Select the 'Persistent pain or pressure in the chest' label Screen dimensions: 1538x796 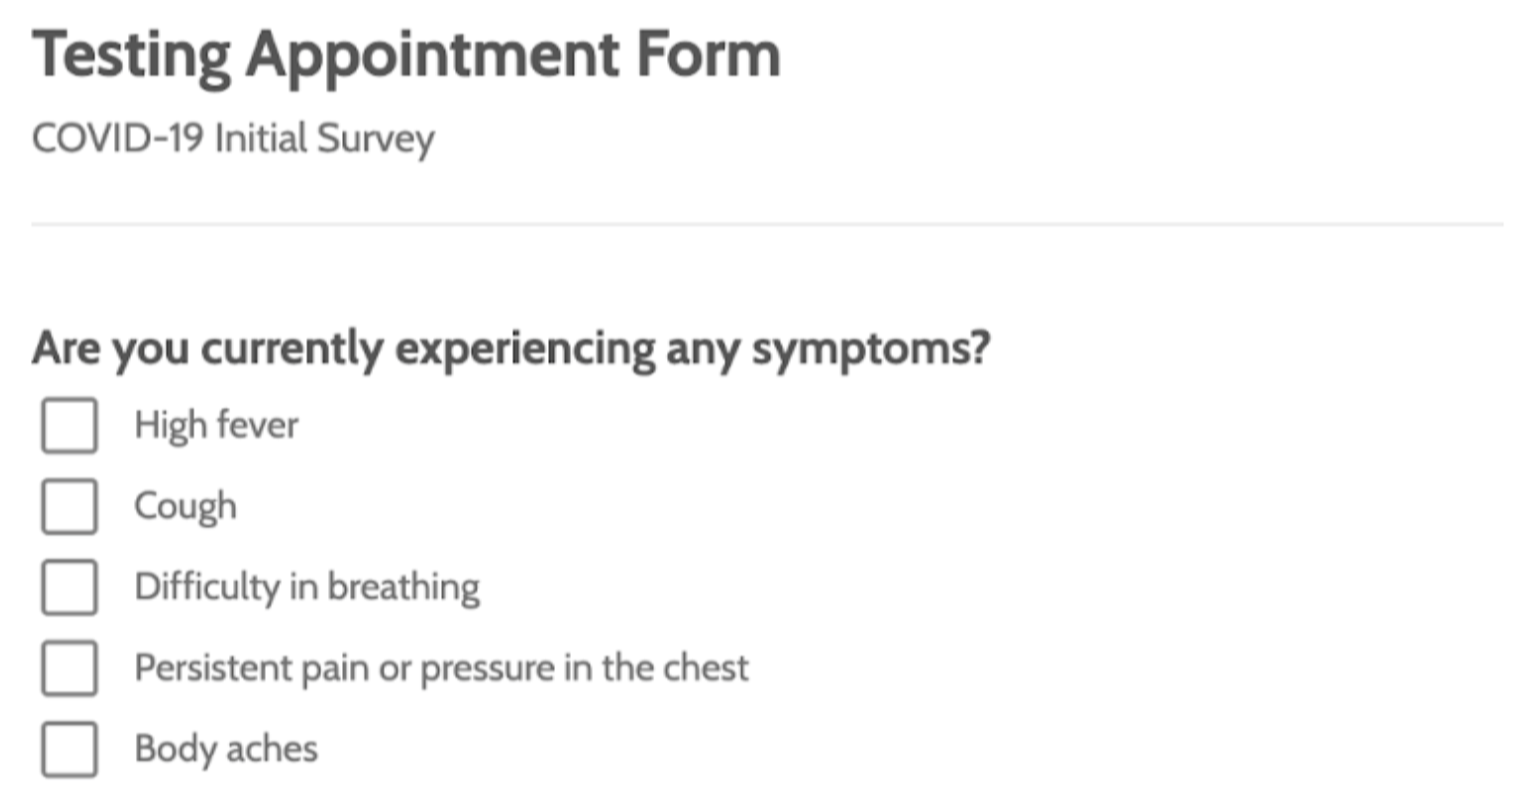click(x=441, y=668)
